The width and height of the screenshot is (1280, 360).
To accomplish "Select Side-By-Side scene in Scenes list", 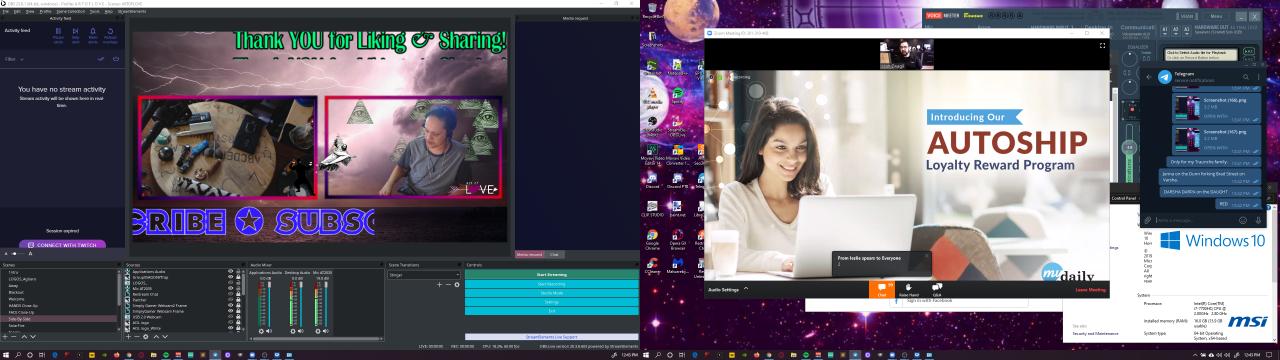I will (x=60, y=319).
